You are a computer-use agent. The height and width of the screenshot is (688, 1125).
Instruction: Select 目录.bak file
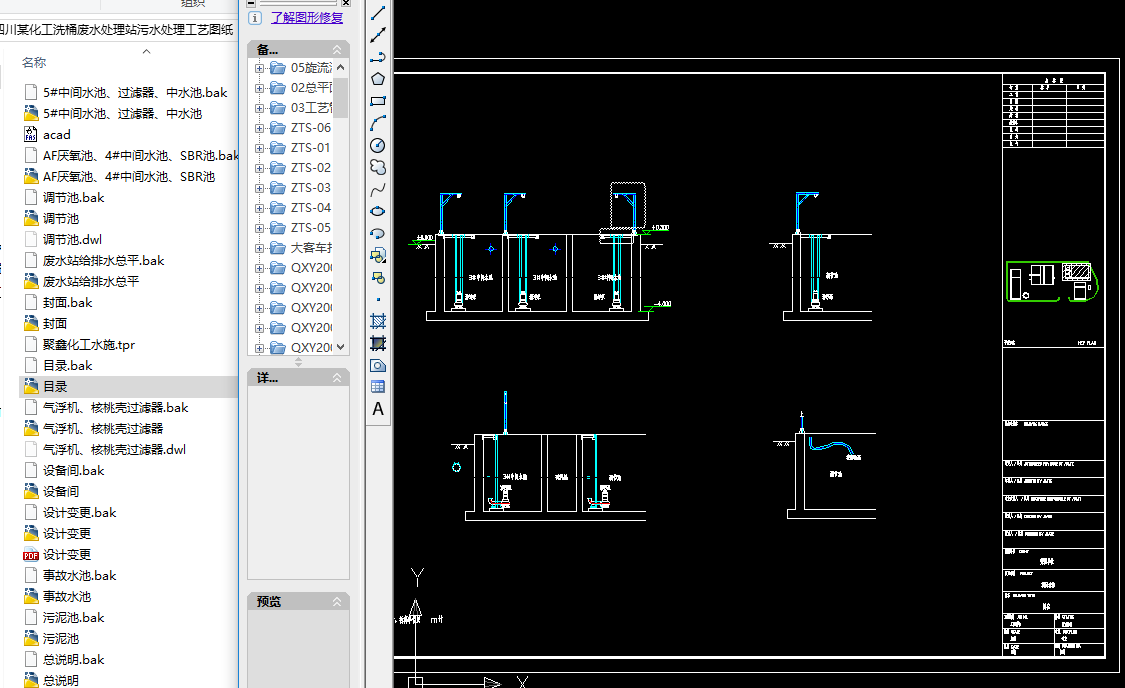click(67, 365)
